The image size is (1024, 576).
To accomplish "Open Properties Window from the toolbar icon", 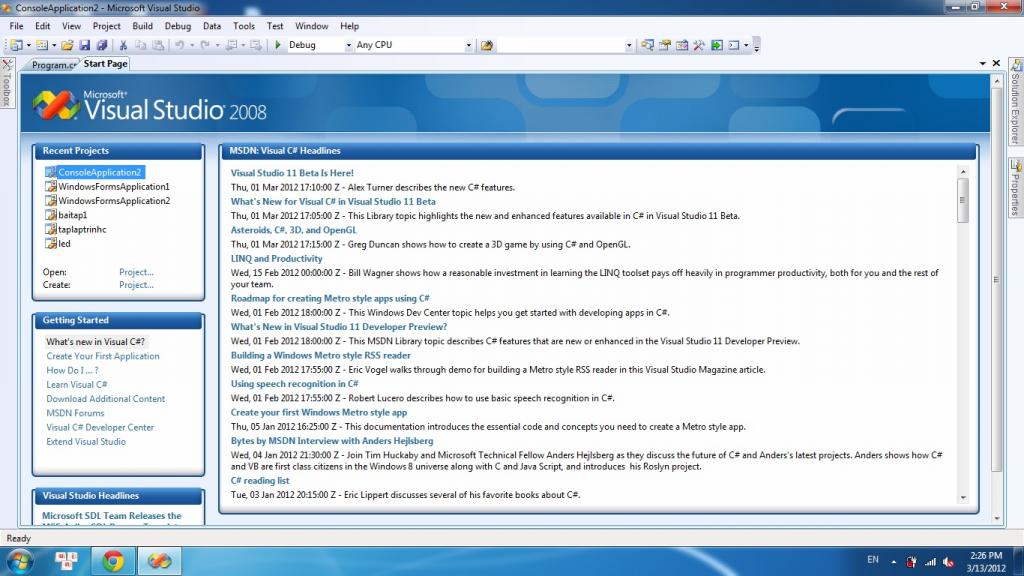I will click(665, 45).
